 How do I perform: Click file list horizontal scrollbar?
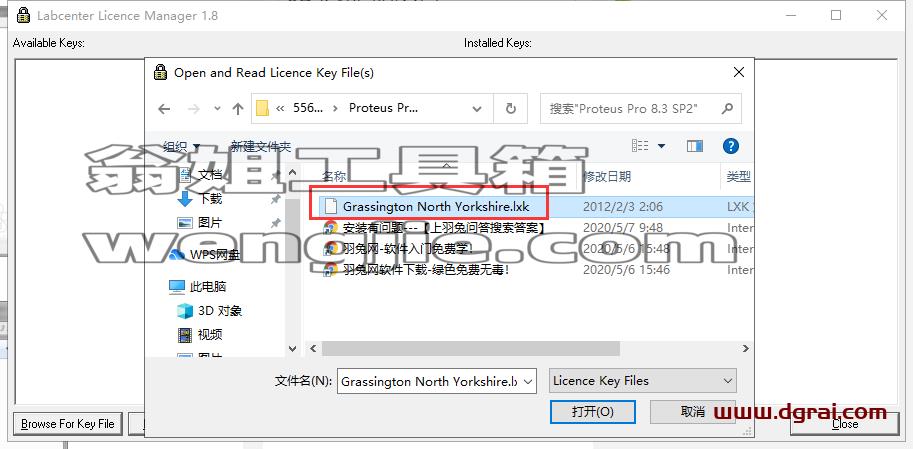tap(470, 348)
